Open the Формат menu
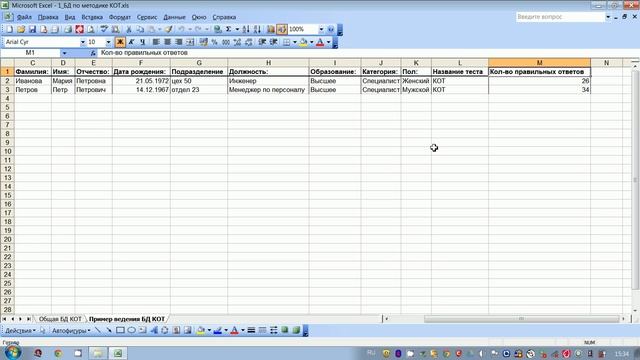The height and width of the screenshot is (360, 640). click(x=120, y=17)
